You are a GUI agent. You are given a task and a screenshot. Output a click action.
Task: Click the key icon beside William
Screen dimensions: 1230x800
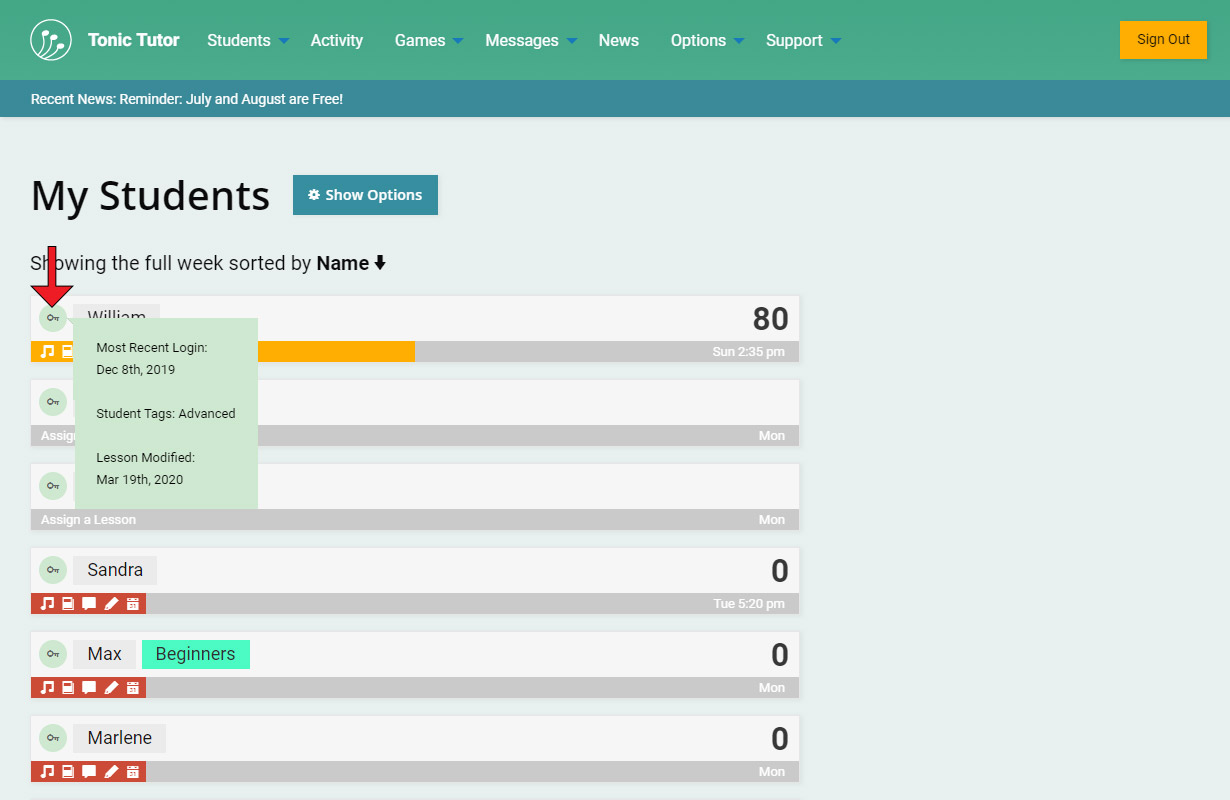click(x=53, y=318)
